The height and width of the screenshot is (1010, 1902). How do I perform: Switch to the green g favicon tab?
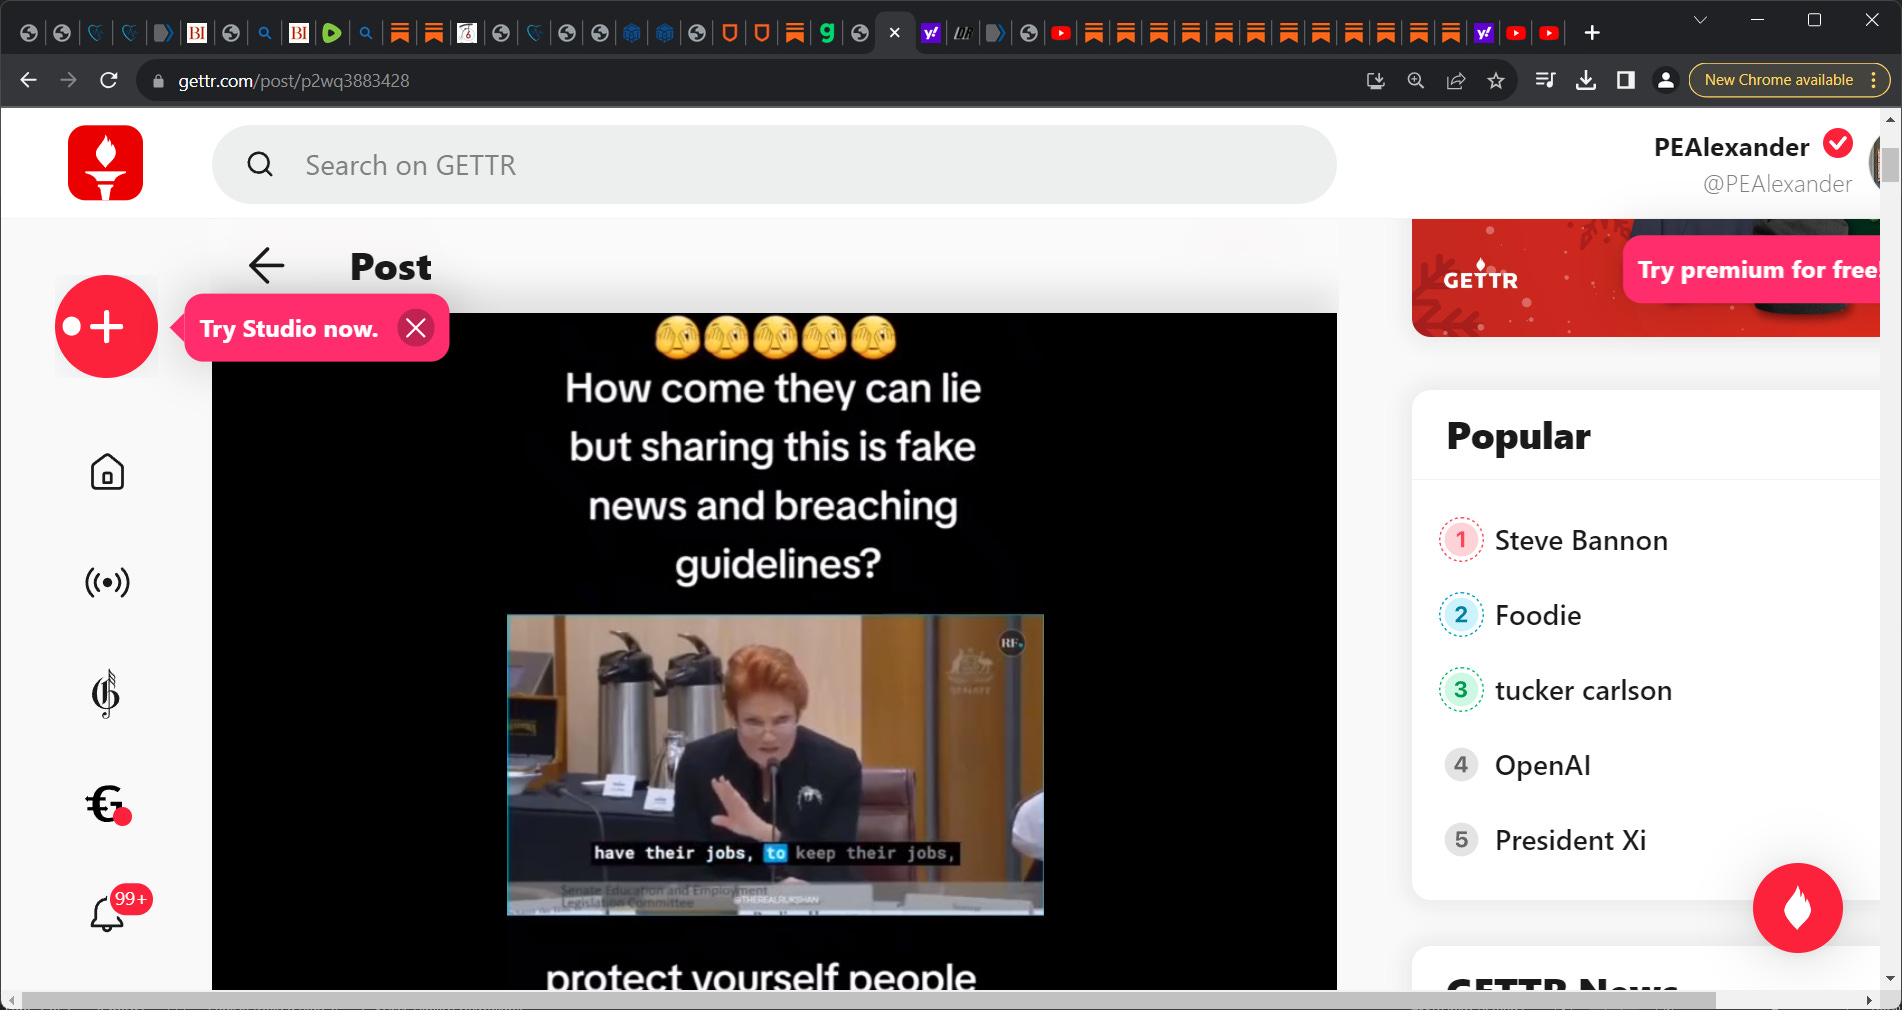click(827, 33)
